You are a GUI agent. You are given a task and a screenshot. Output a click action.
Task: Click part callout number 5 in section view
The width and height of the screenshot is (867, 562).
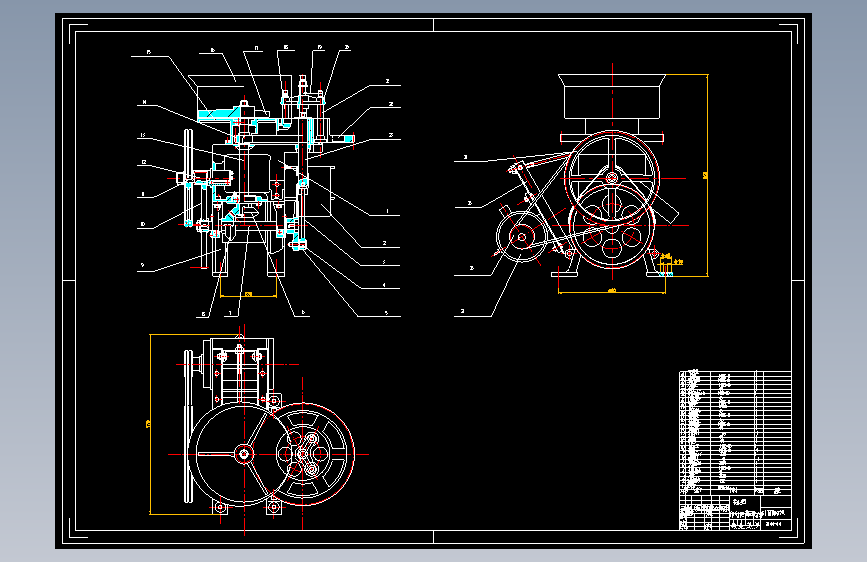point(386,313)
